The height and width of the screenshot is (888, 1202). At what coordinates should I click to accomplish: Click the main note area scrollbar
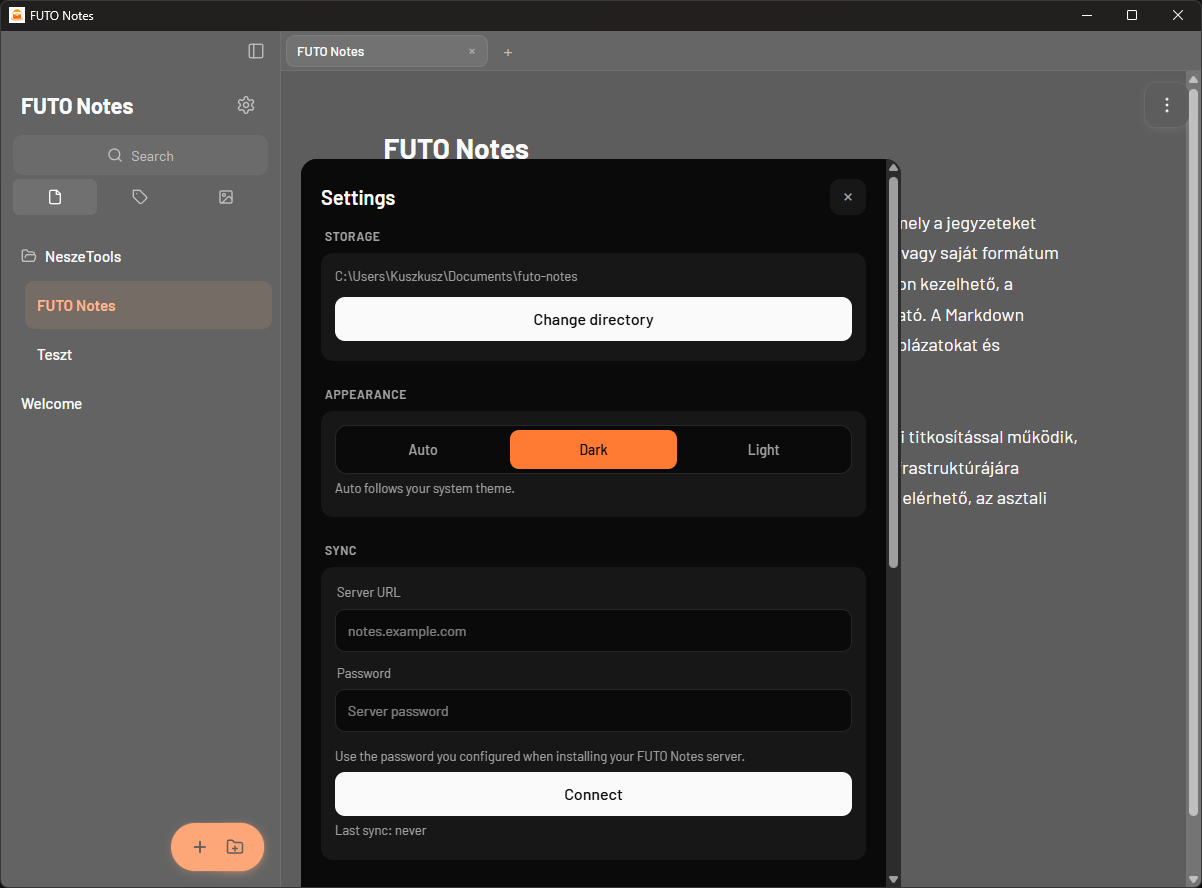pyautogui.click(x=1193, y=452)
